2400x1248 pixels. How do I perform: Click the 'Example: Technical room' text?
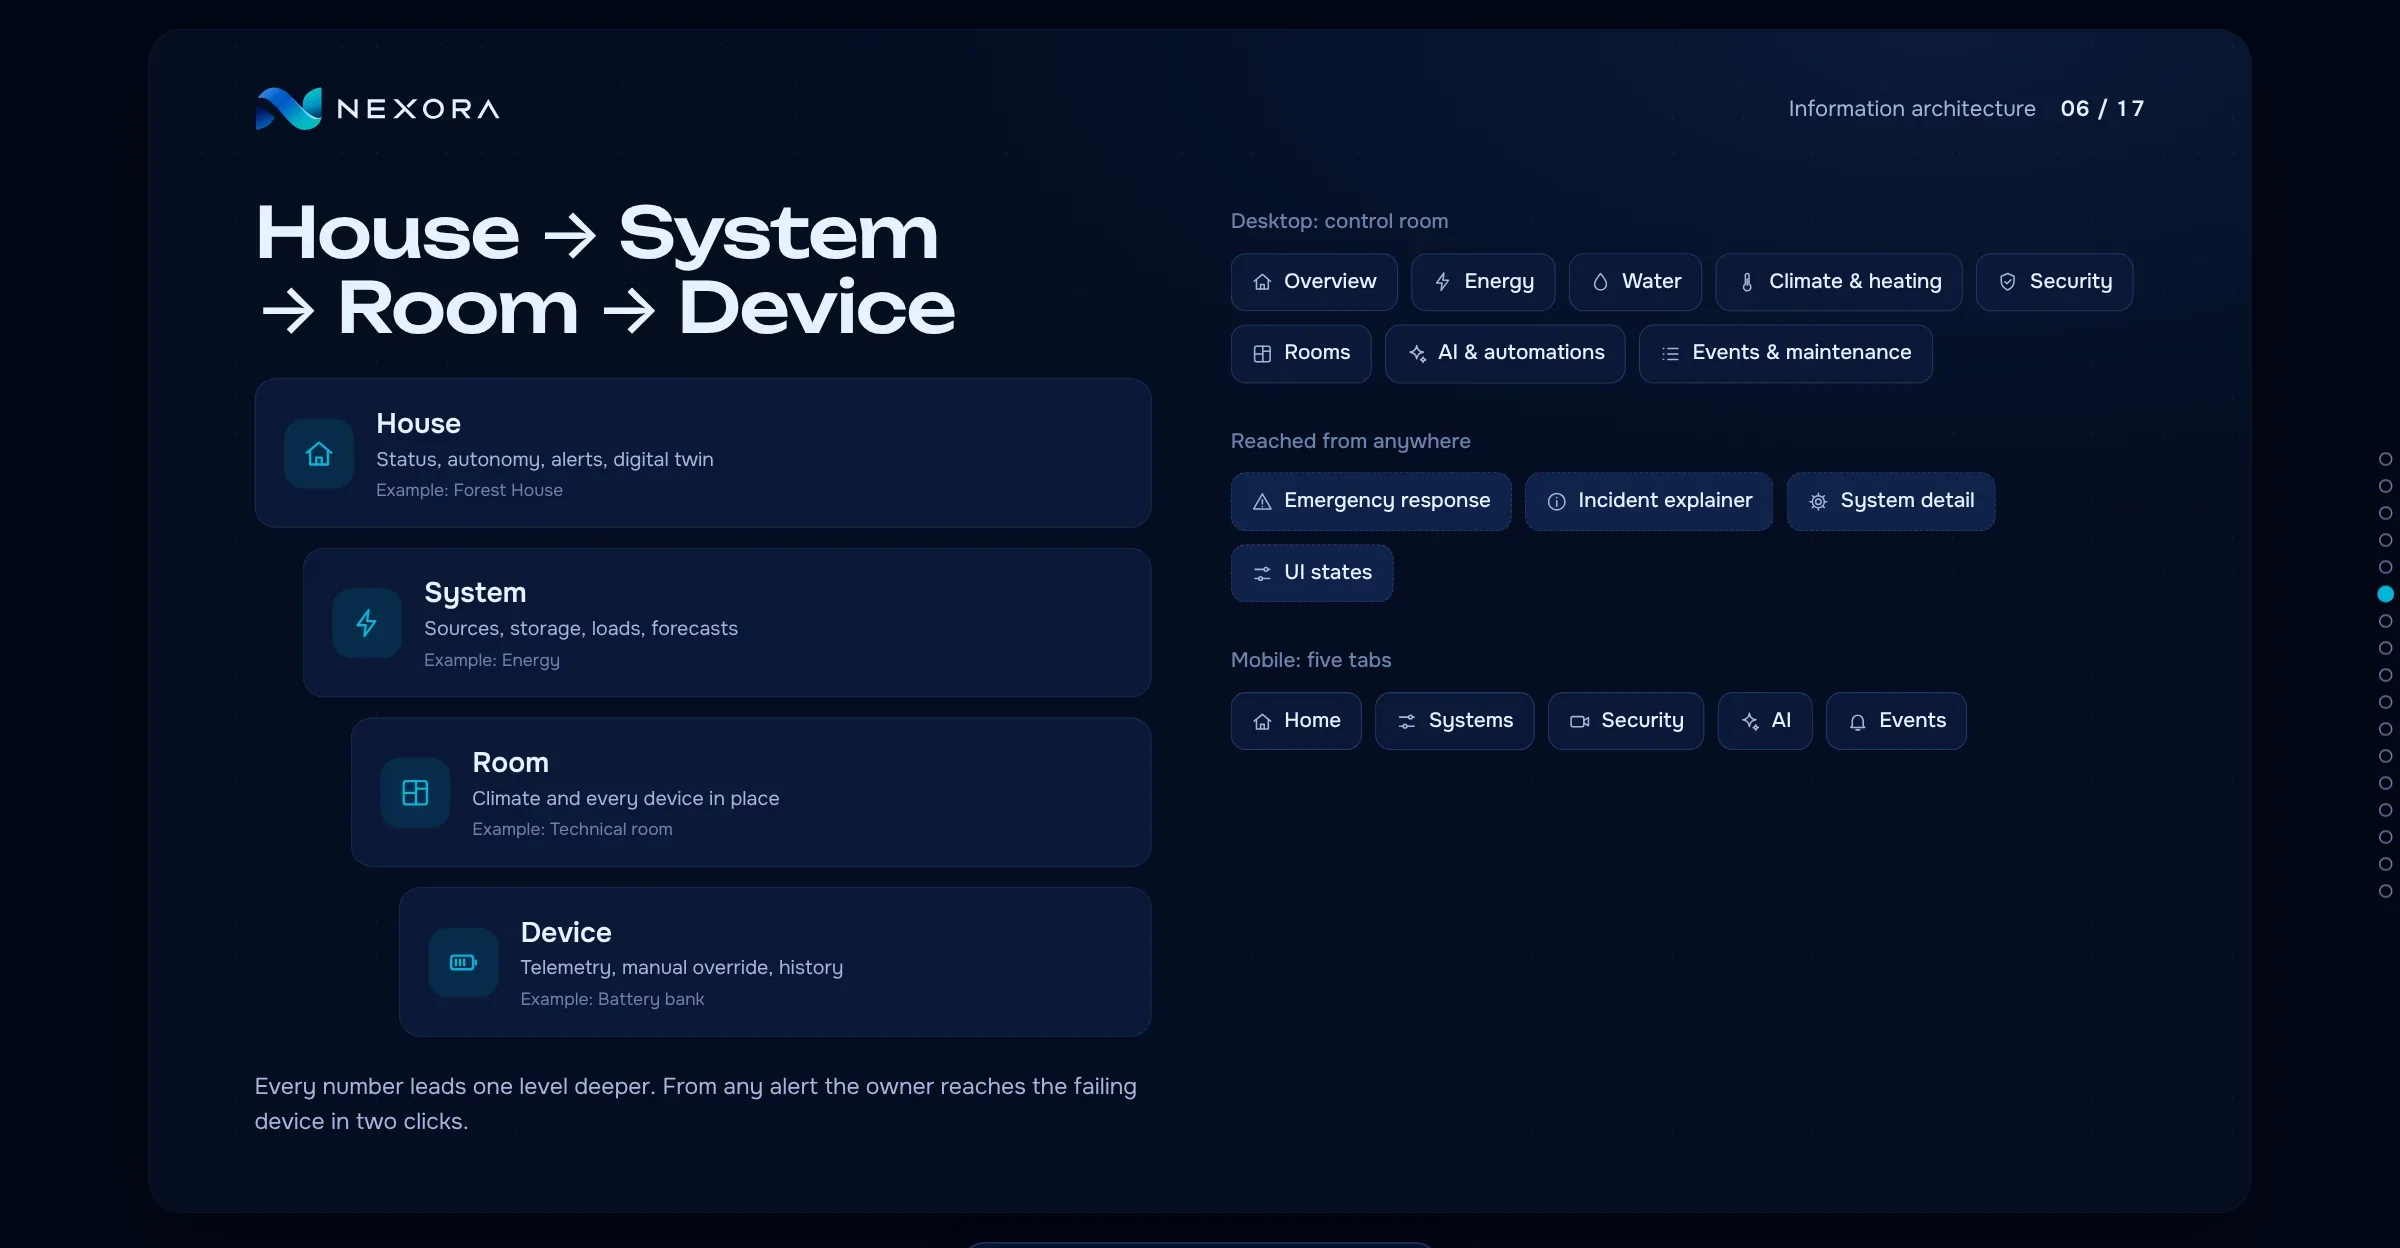tap(572, 829)
